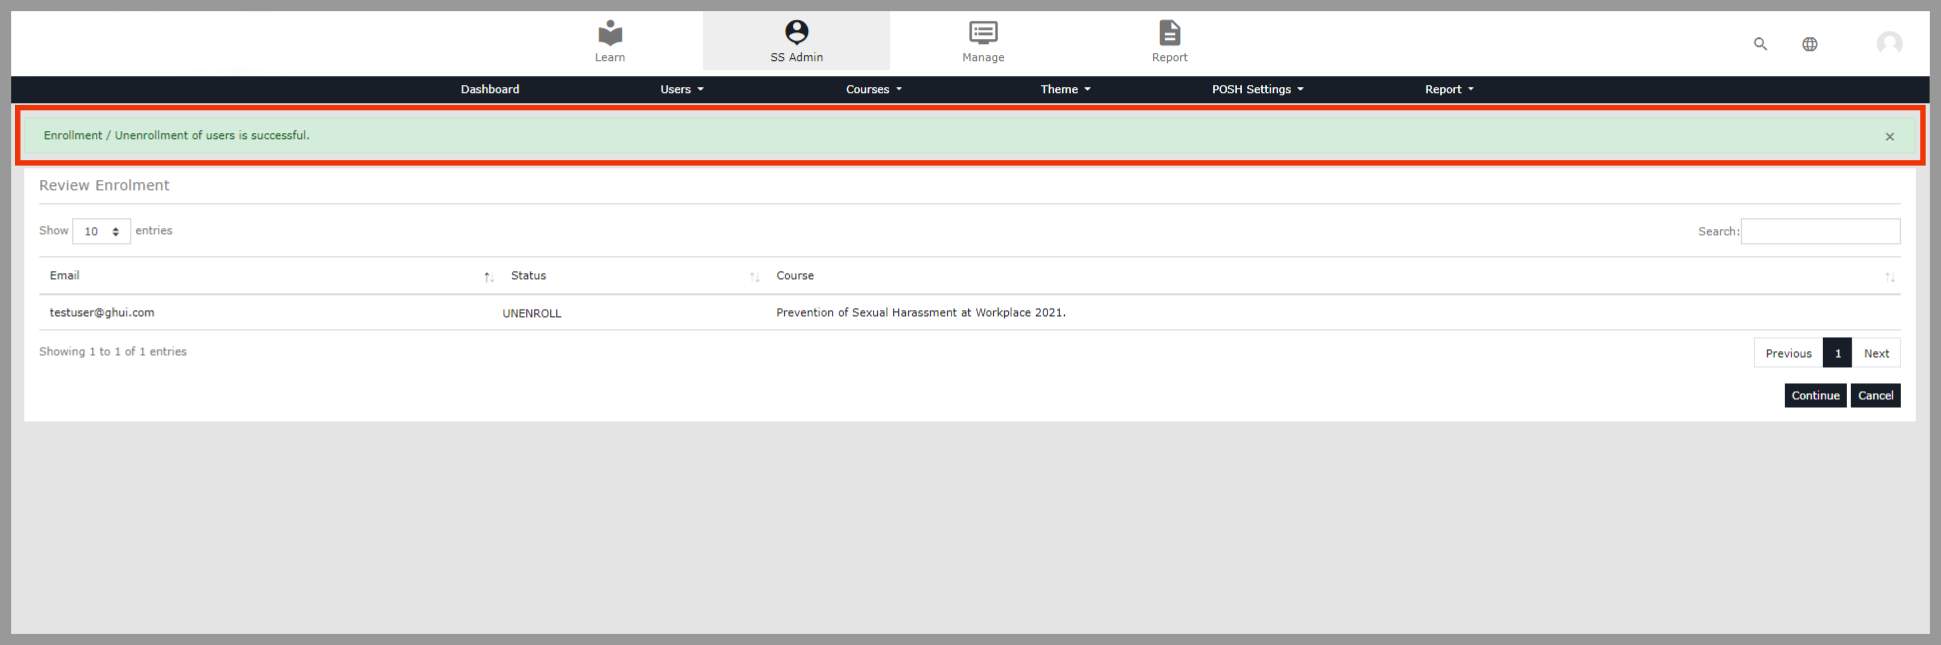Screen dimensions: 1941x645
Task: Click the Cancel button
Action: 1875,396
